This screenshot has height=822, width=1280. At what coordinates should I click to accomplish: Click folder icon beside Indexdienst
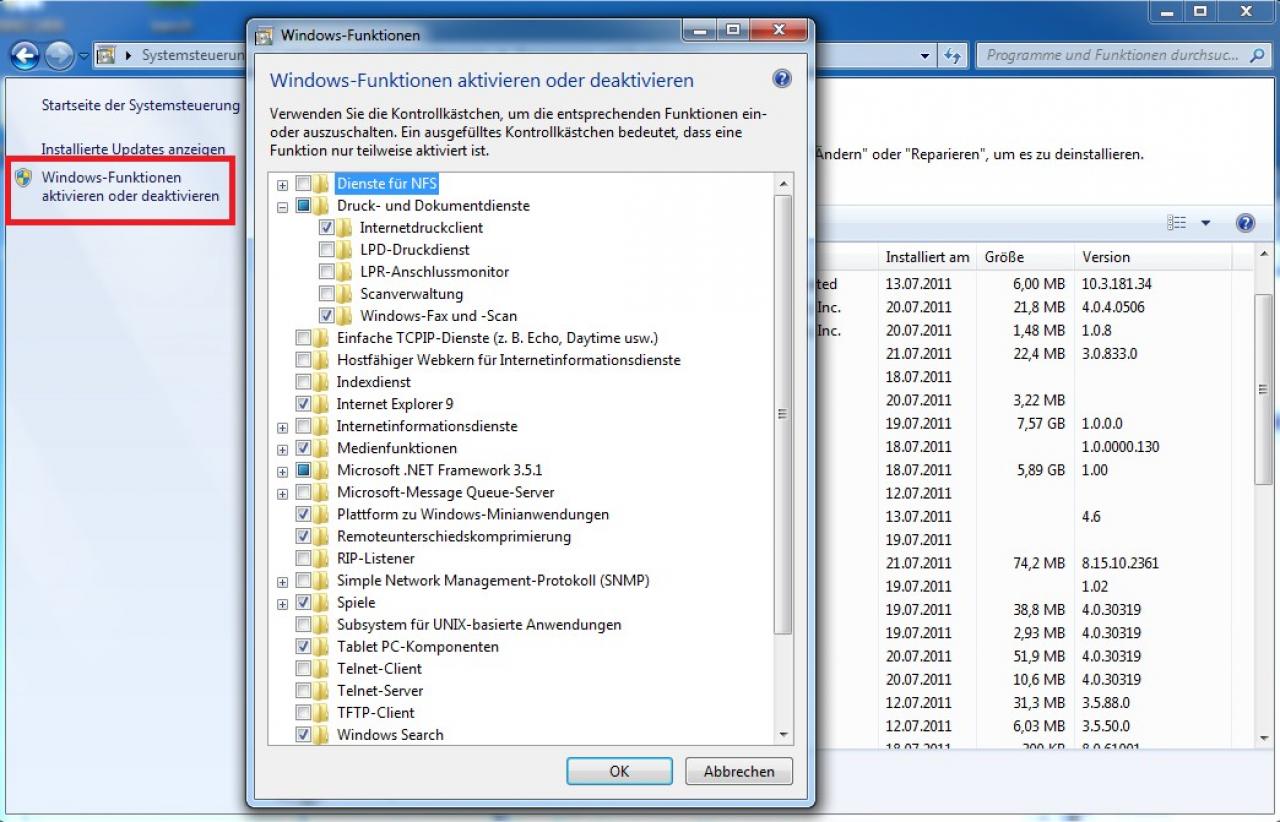[x=320, y=382]
